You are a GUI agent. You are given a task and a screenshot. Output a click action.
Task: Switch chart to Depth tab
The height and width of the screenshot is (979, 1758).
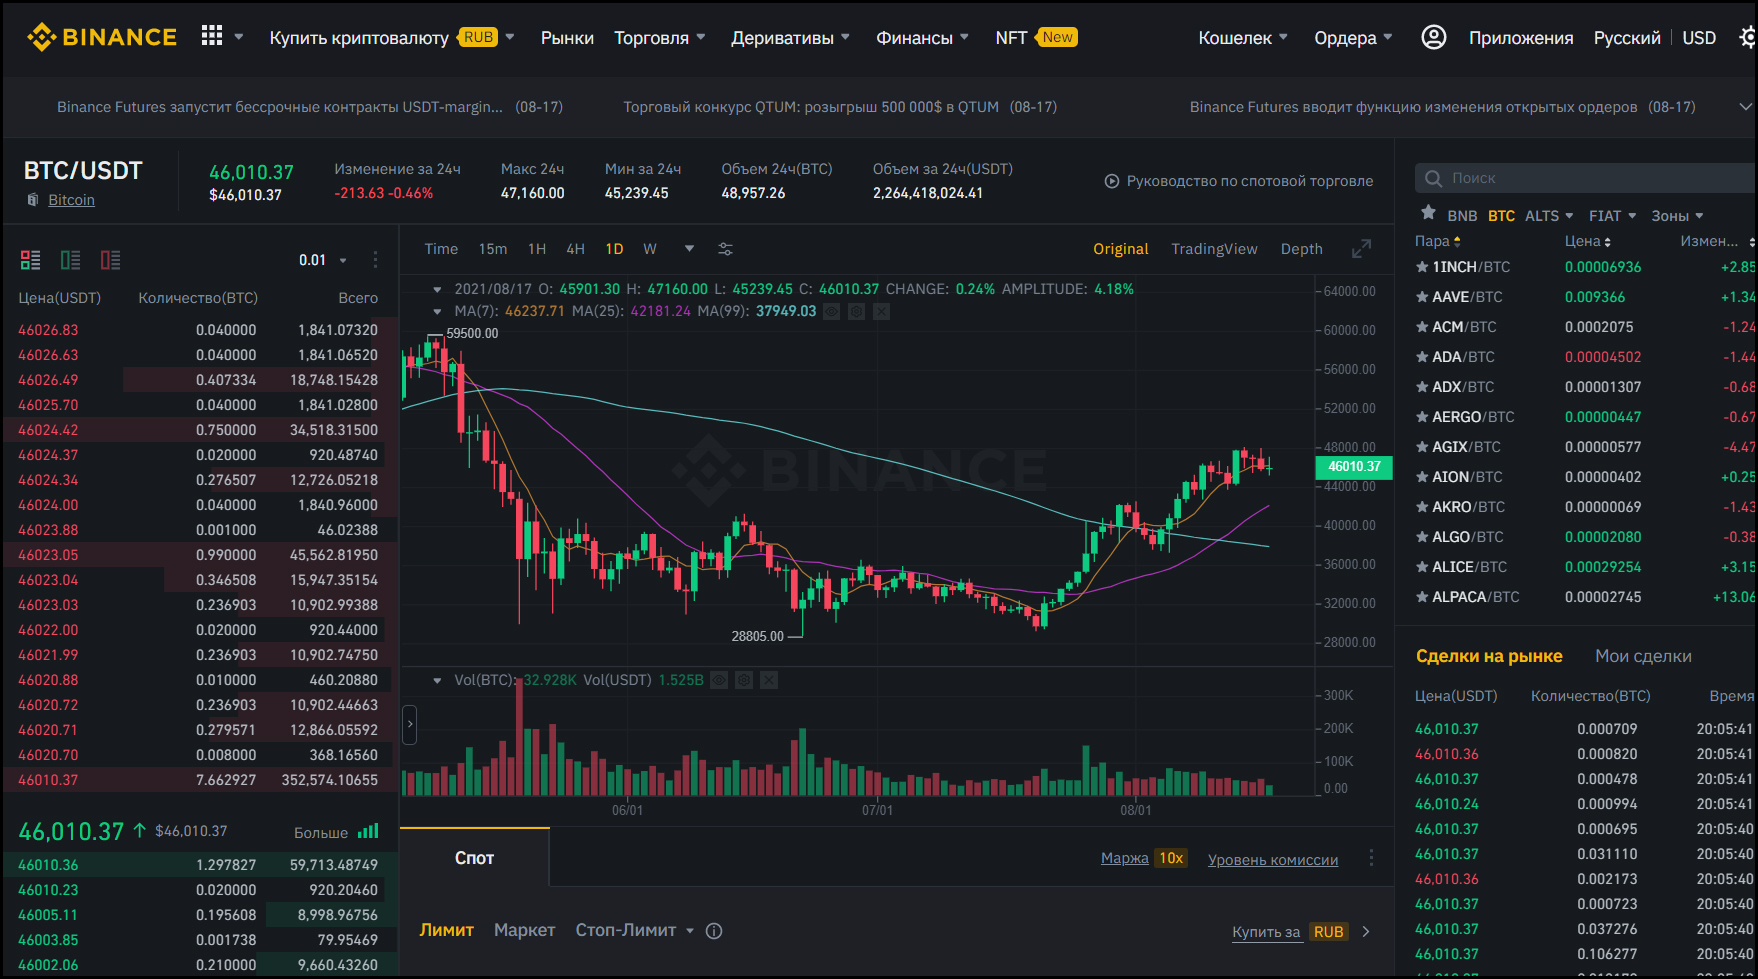(x=1301, y=249)
